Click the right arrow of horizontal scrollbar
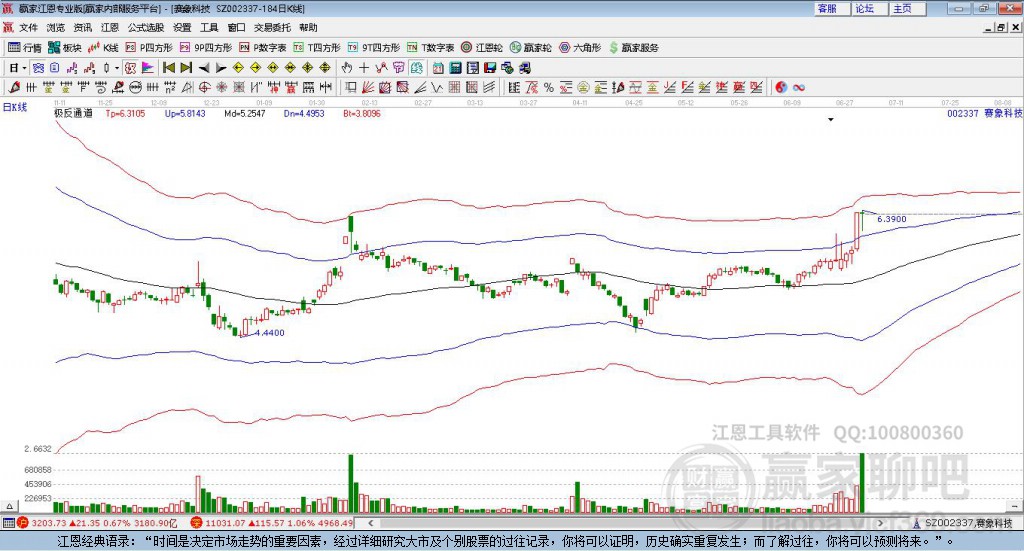The height and width of the screenshot is (551, 1024). pyautogui.click(x=880, y=523)
